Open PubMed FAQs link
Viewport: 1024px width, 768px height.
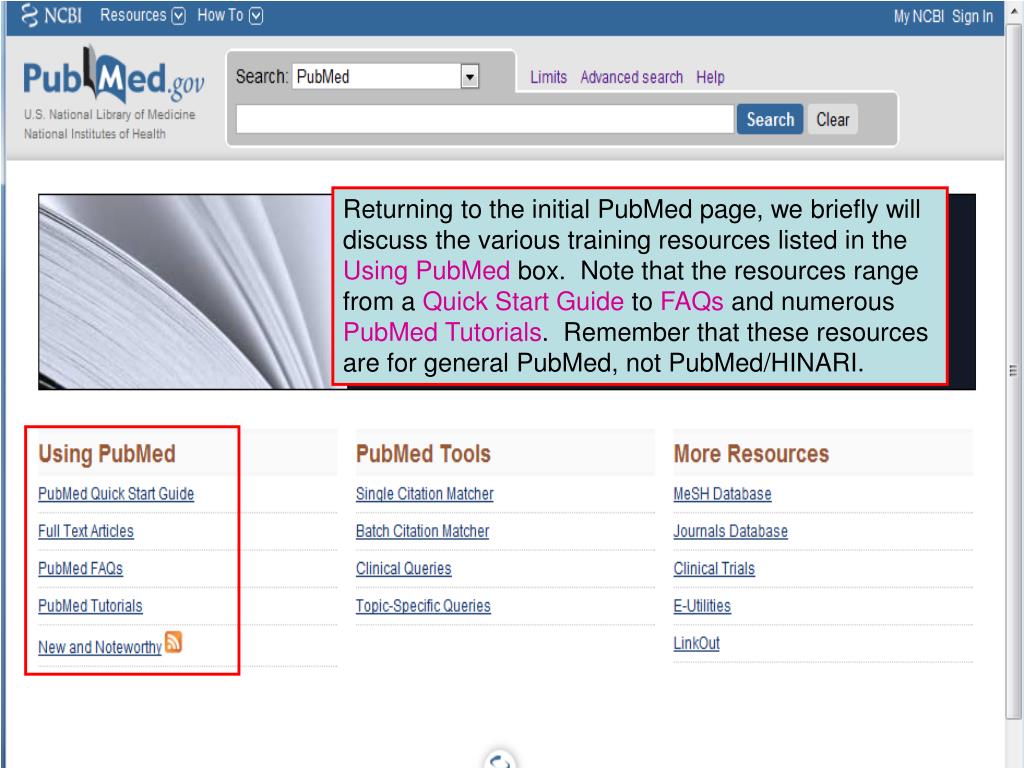pos(80,568)
